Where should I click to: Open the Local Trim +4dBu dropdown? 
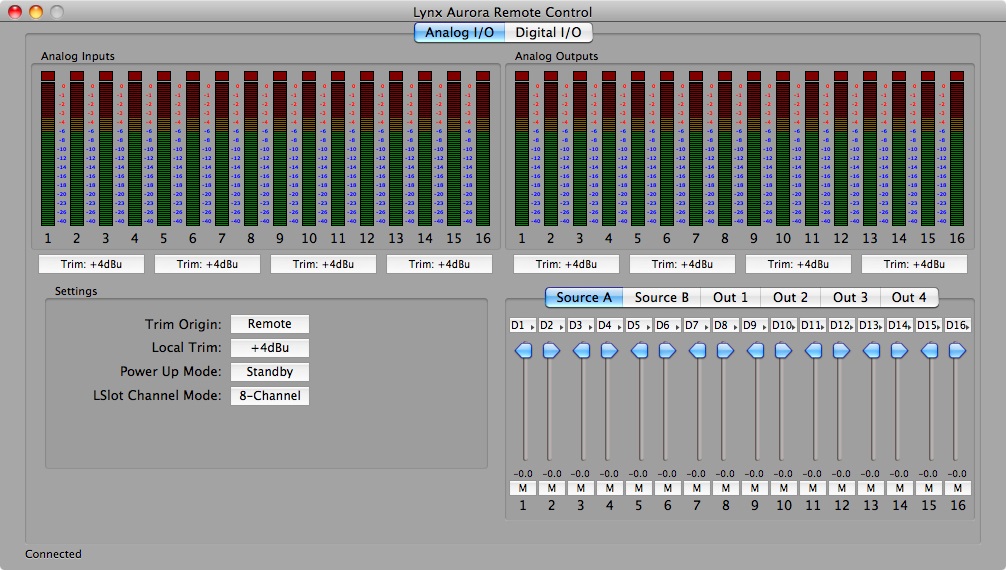coord(269,348)
